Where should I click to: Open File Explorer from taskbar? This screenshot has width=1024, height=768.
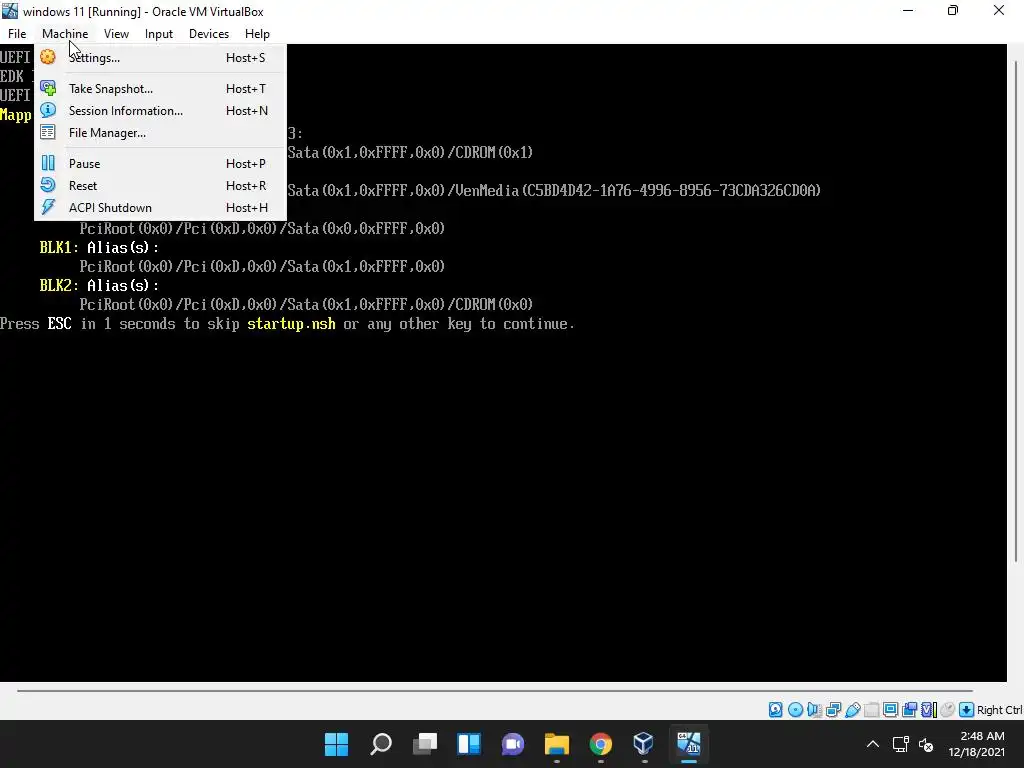coord(556,744)
